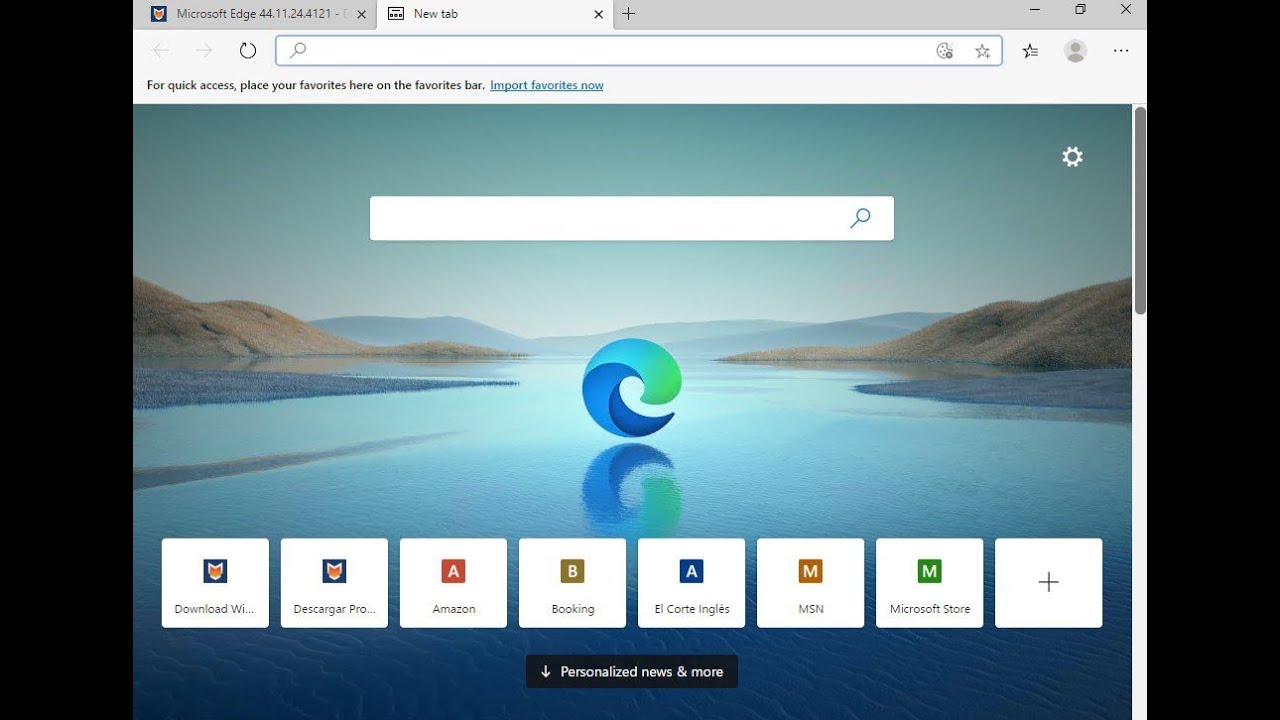Click the browser Back arrow button
1280x720 pixels.
[x=161, y=51]
